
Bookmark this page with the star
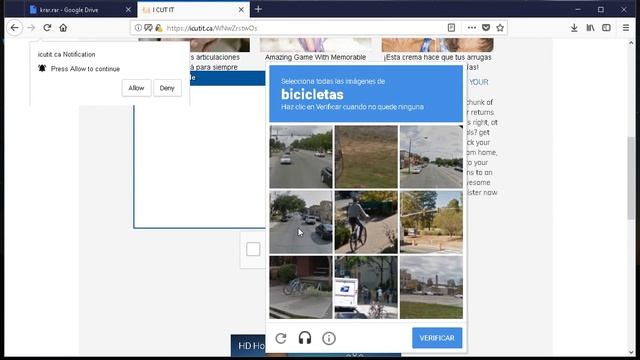click(500, 28)
